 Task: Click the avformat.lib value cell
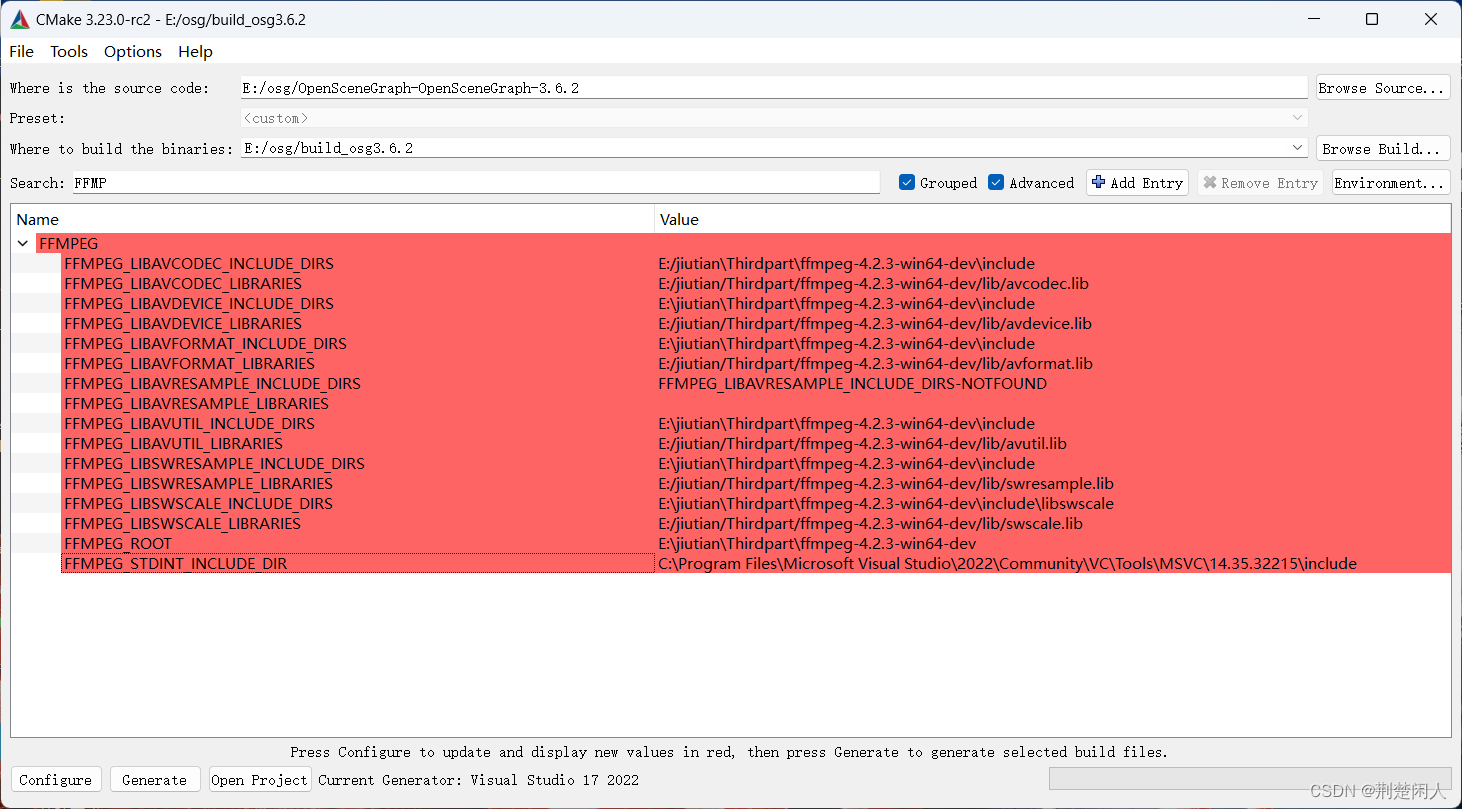pyautogui.click(x=875, y=364)
